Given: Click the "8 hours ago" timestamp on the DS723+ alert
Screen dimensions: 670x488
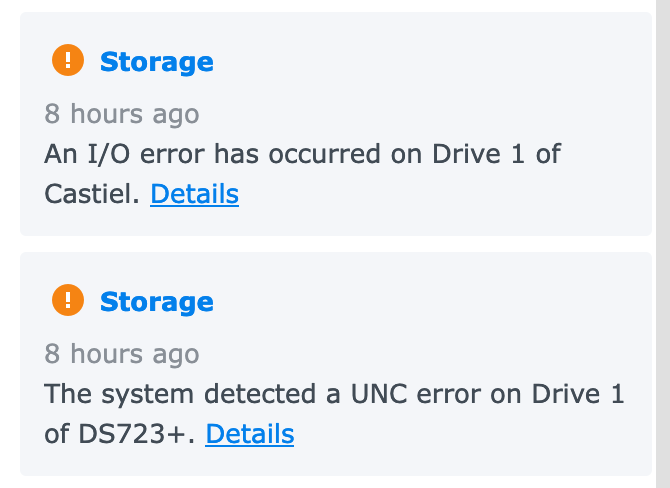Looking at the screenshot, I should [x=121, y=353].
